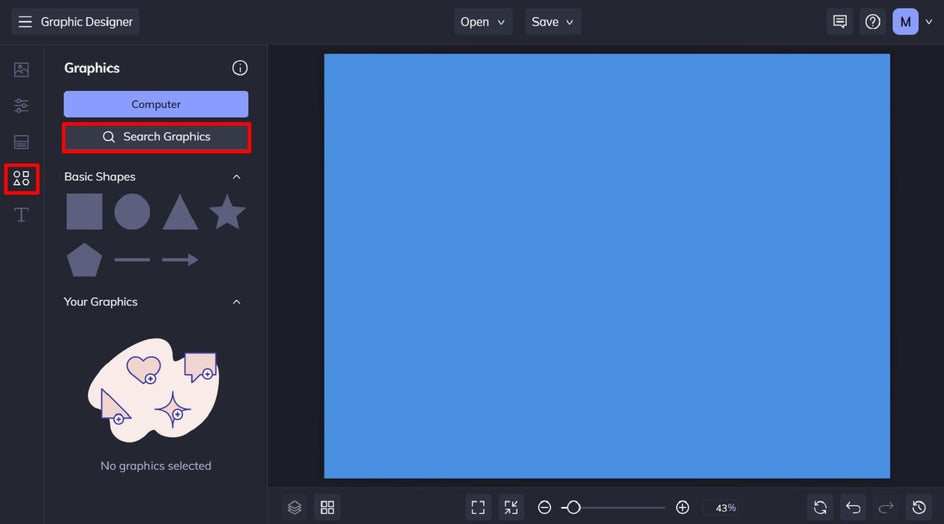Viewport: 944px width, 524px height.
Task: Click the undo arrow icon
Action: [x=852, y=507]
